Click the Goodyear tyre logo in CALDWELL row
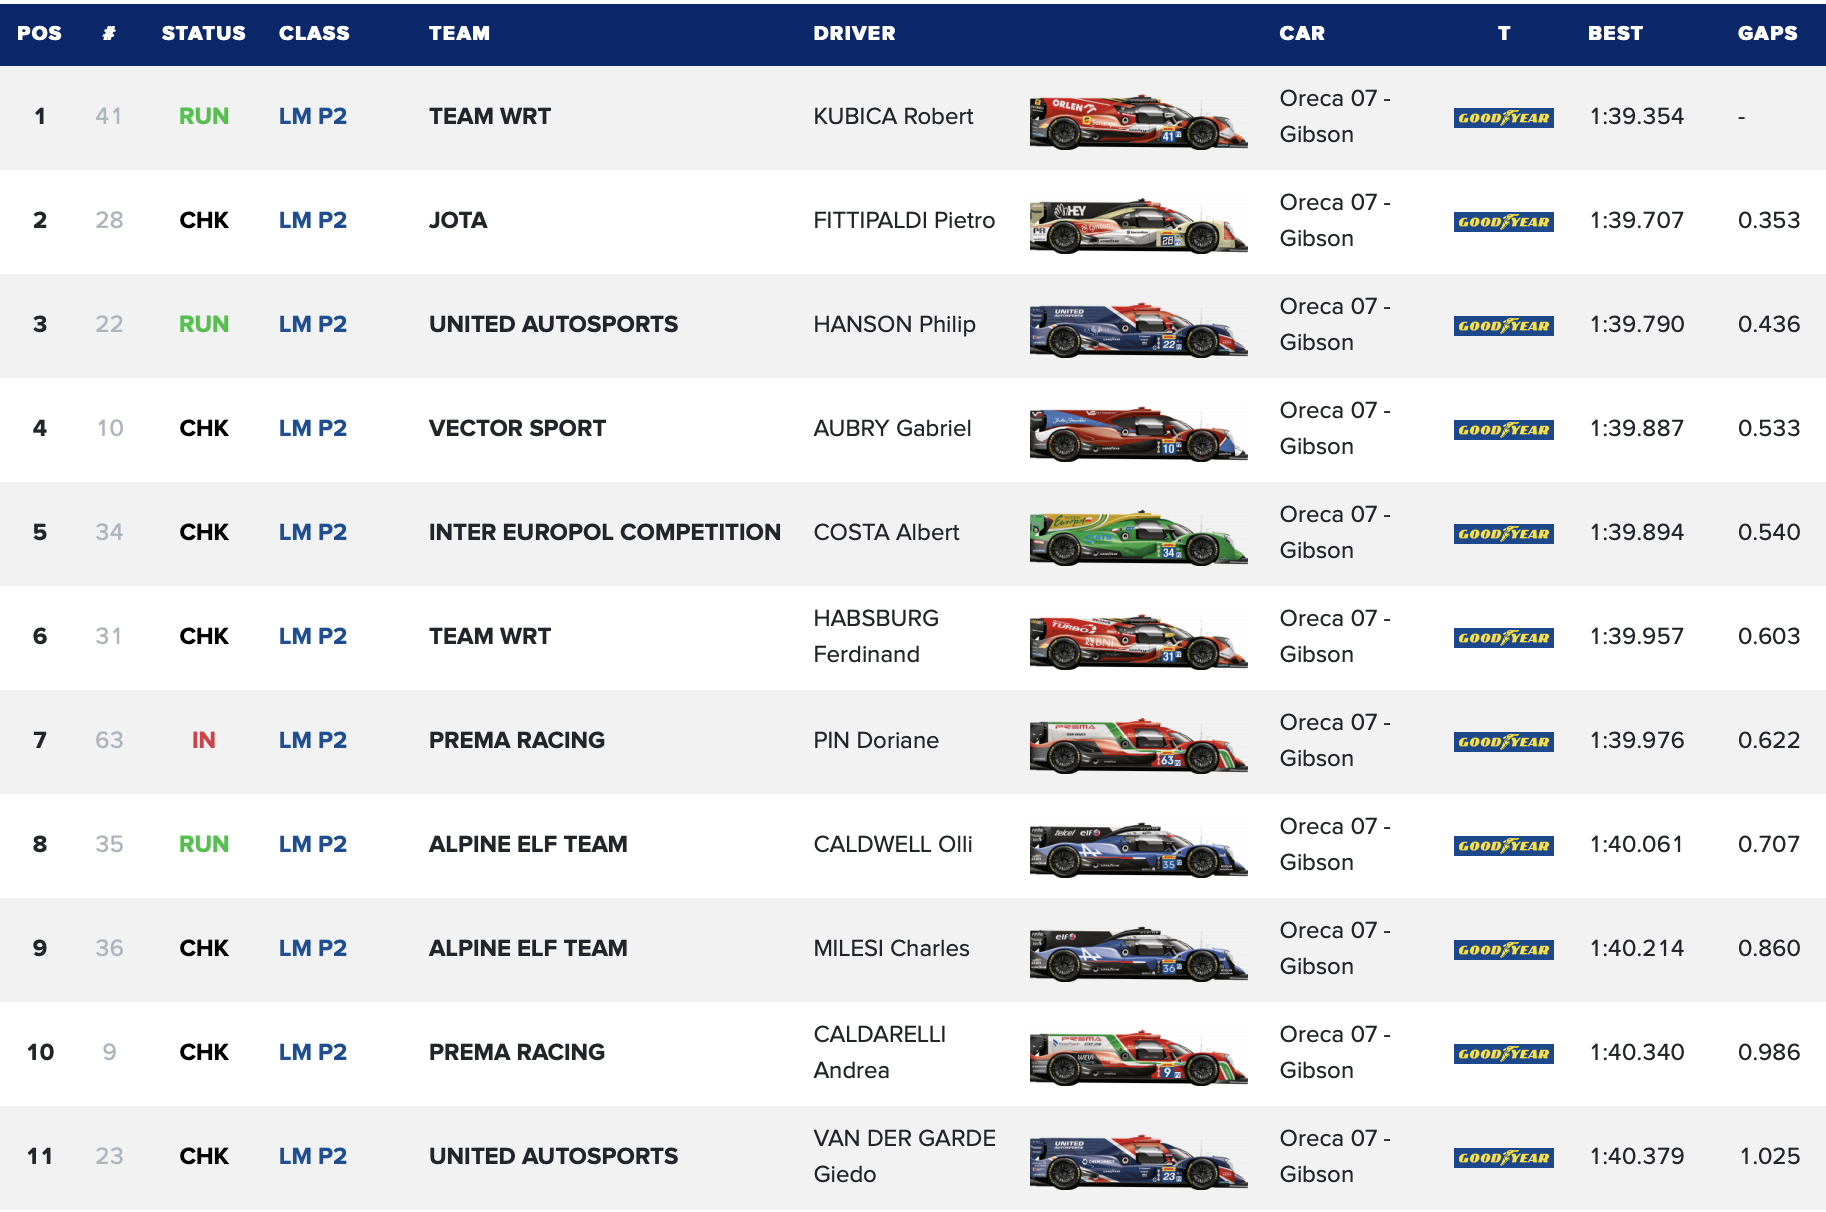Image resolution: width=1826 pixels, height=1212 pixels. pos(1503,846)
